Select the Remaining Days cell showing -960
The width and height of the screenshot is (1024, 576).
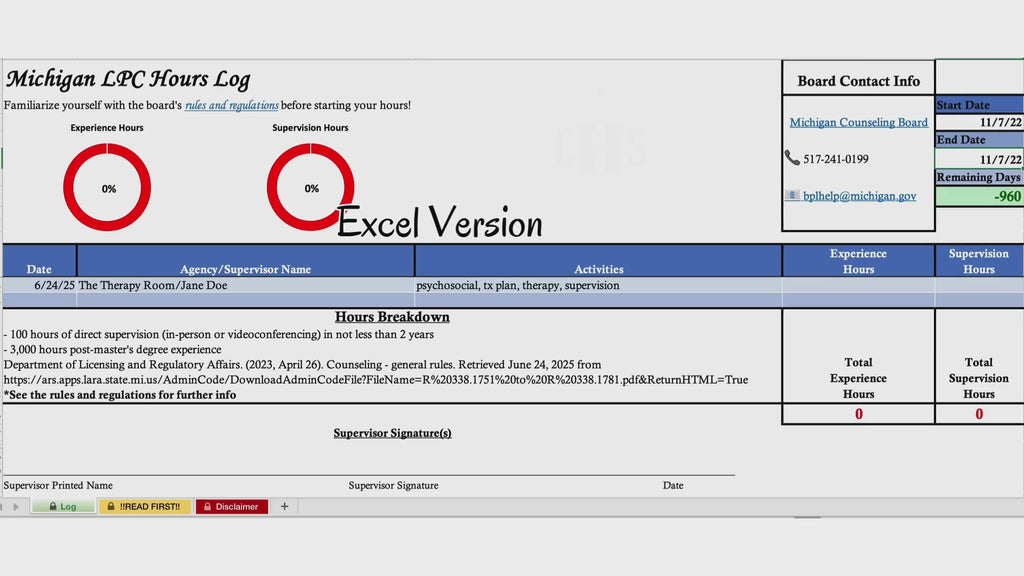tap(979, 197)
